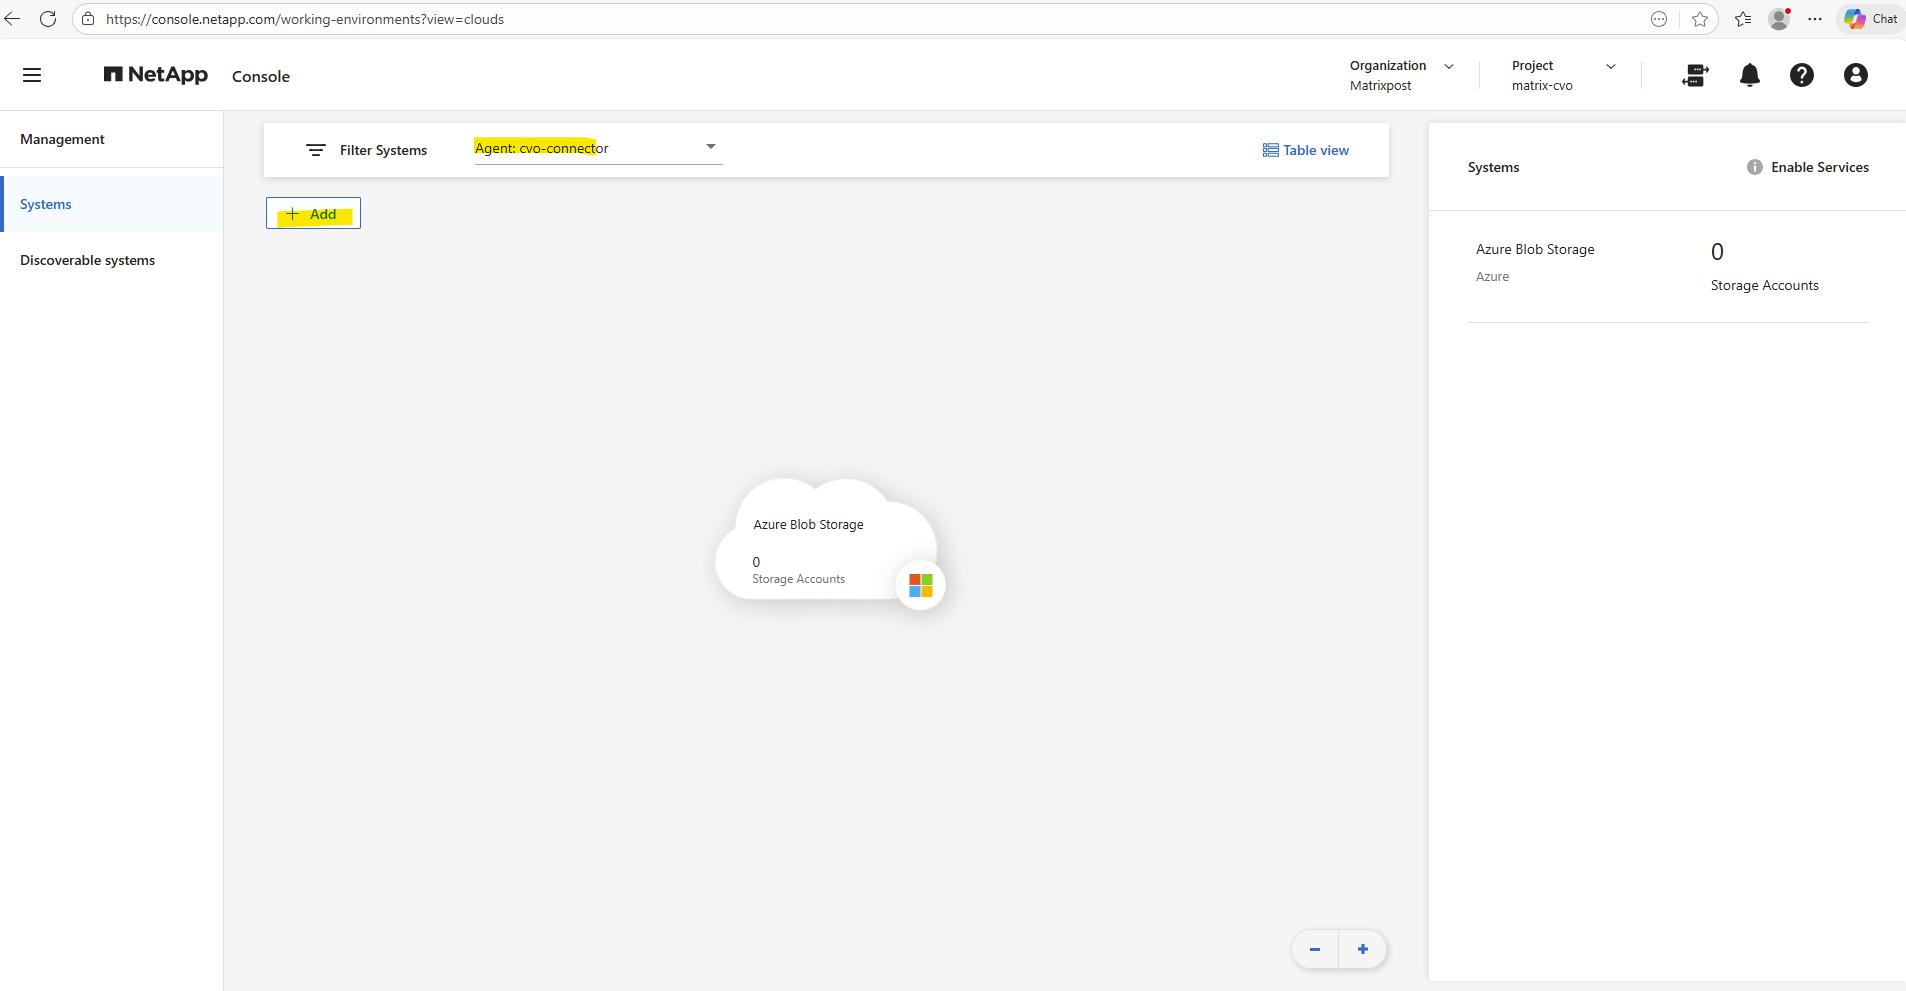The image size is (1906, 991).
Task: Open the hamburger navigation menu
Action: [32, 75]
